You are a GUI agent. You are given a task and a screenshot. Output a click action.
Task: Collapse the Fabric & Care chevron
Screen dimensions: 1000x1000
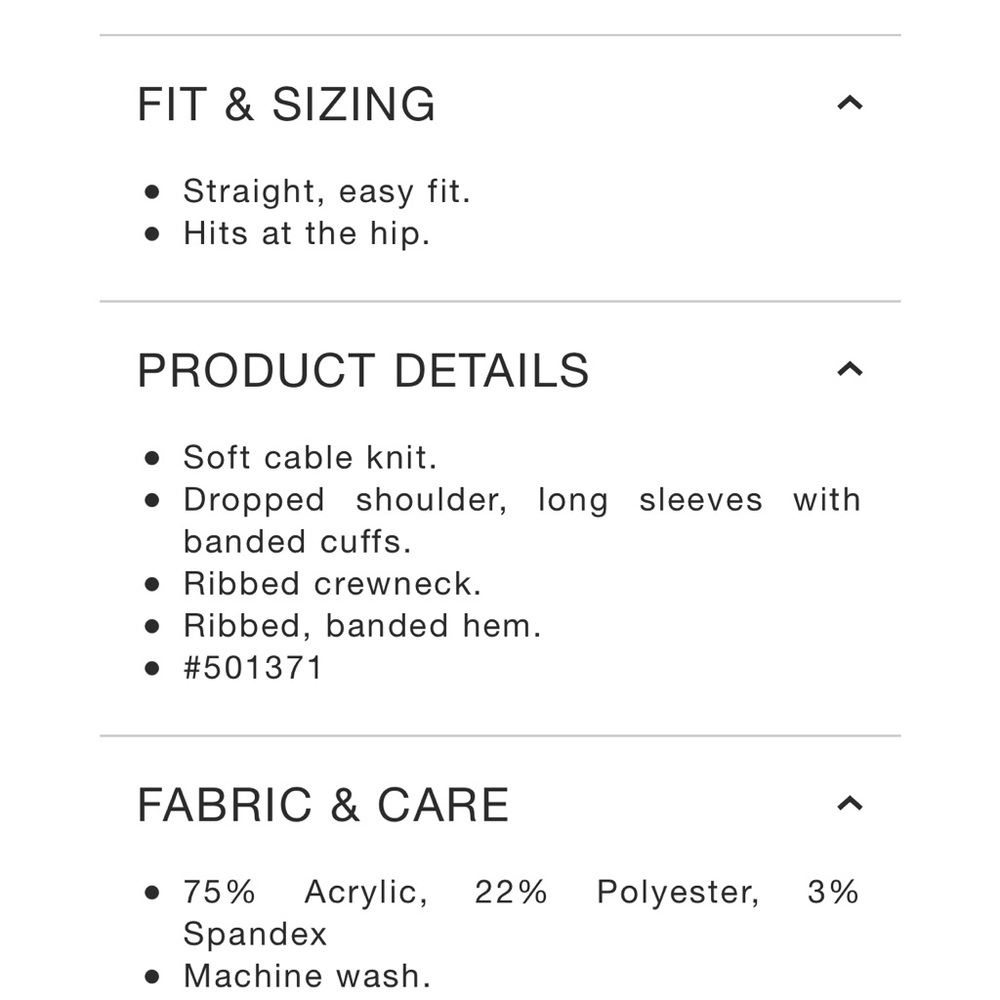849,804
